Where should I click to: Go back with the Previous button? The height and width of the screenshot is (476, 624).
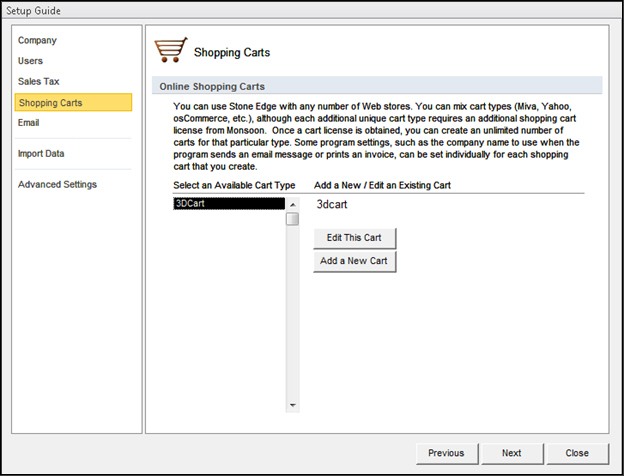(x=446, y=453)
